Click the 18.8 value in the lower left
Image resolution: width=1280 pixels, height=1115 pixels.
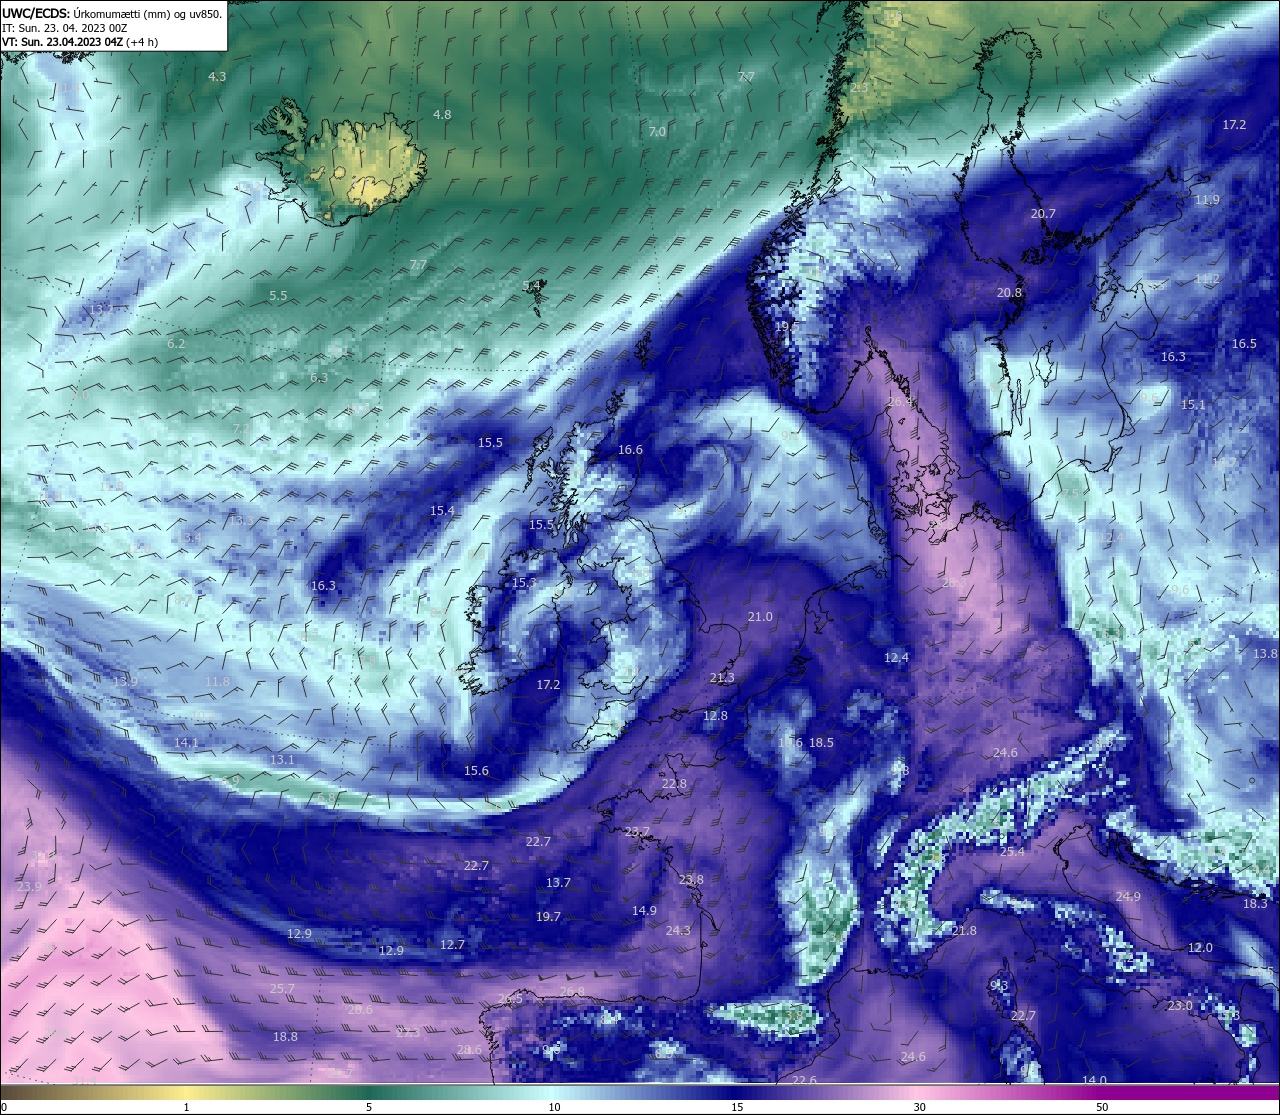pyautogui.click(x=285, y=1037)
